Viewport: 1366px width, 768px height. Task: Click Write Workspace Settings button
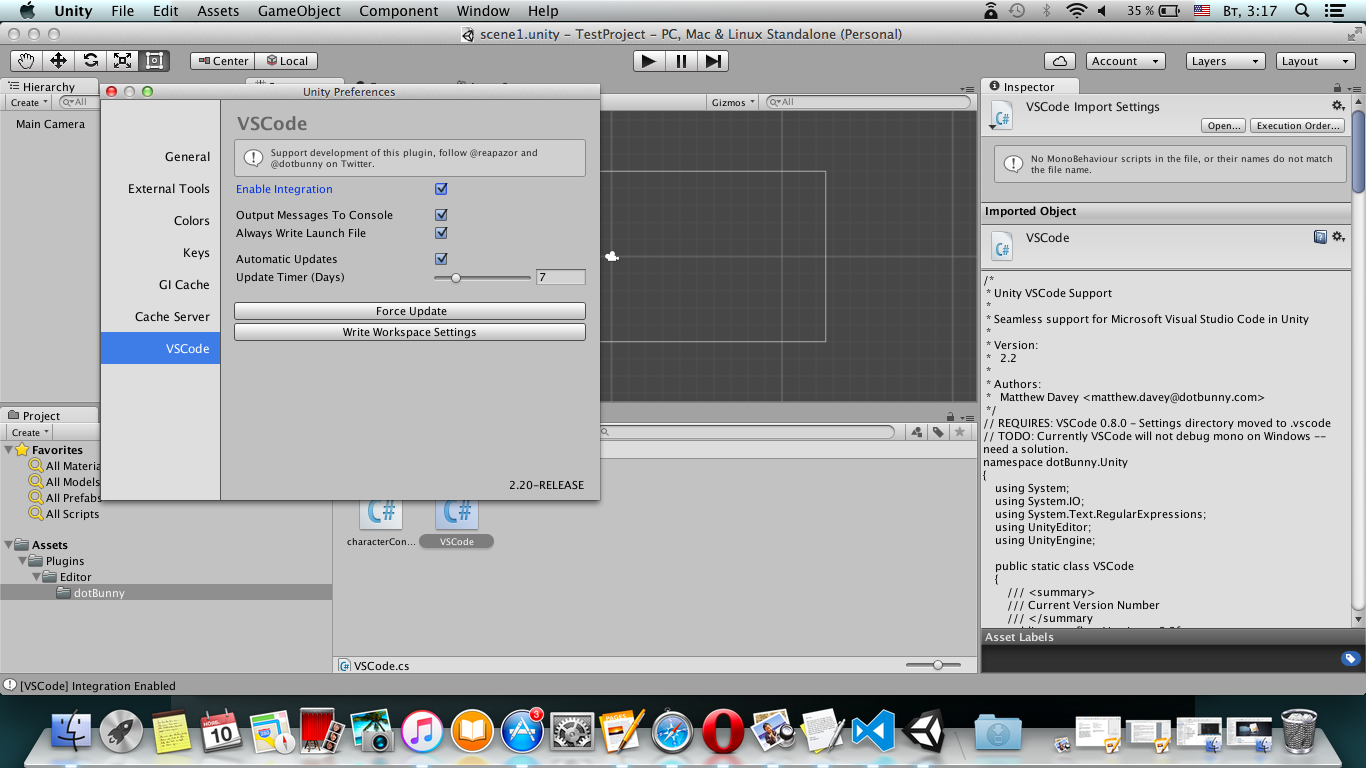tap(410, 332)
